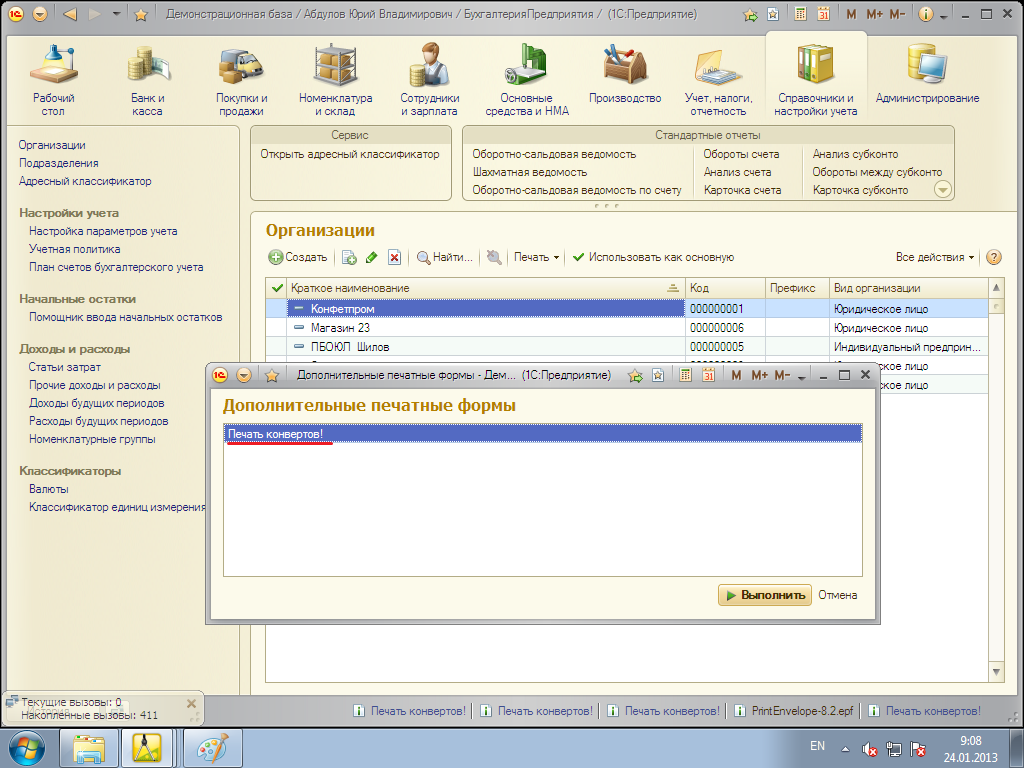Open the Оборотно-сальдовая ведомость report

click(x=554, y=154)
